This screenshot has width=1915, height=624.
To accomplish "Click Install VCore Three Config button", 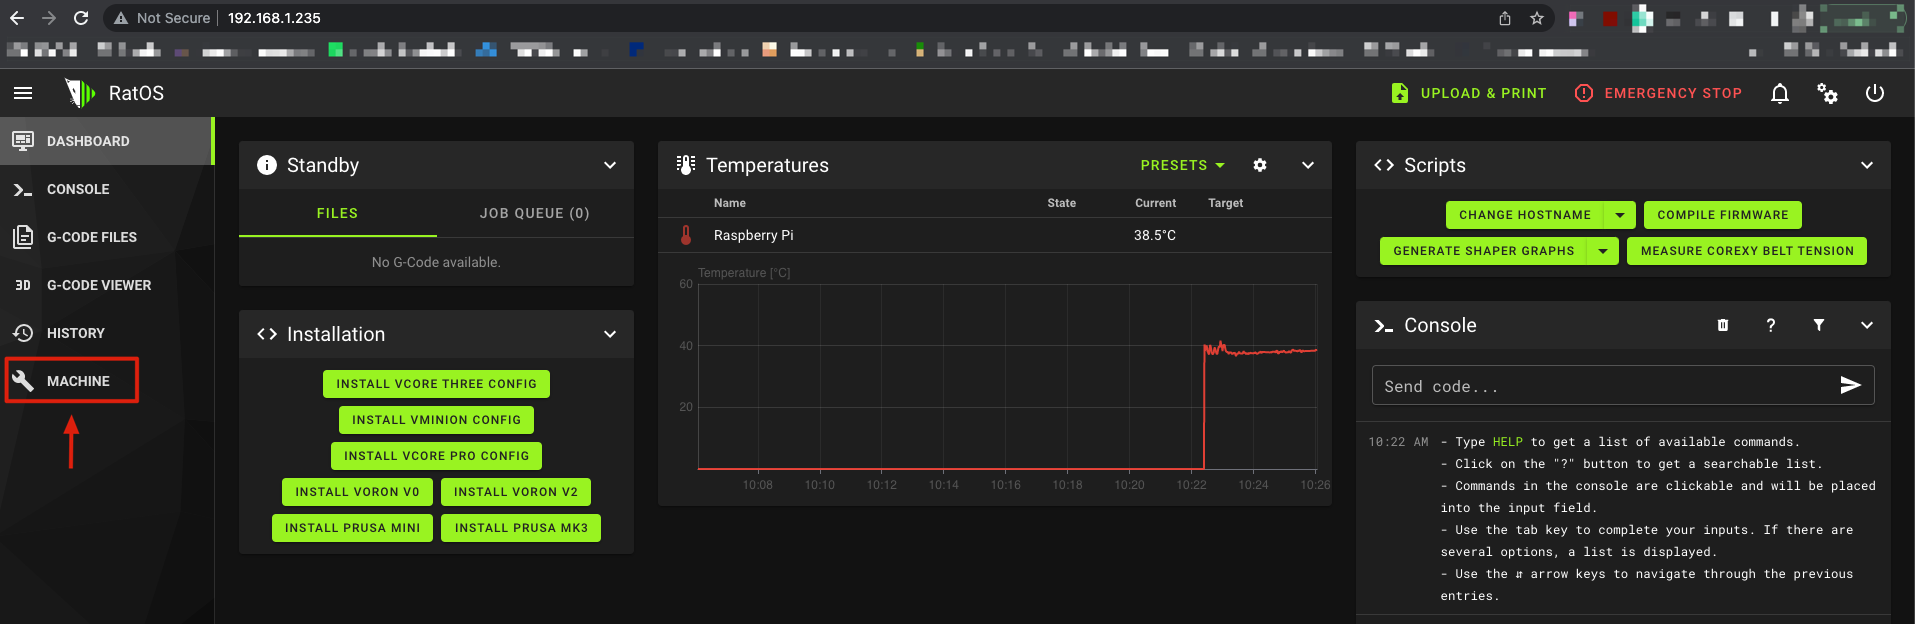I will point(436,384).
